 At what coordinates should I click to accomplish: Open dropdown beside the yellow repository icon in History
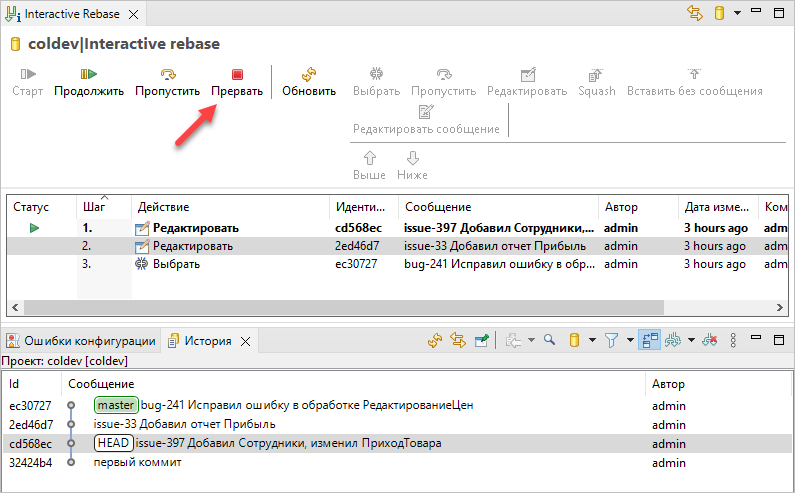point(591,341)
